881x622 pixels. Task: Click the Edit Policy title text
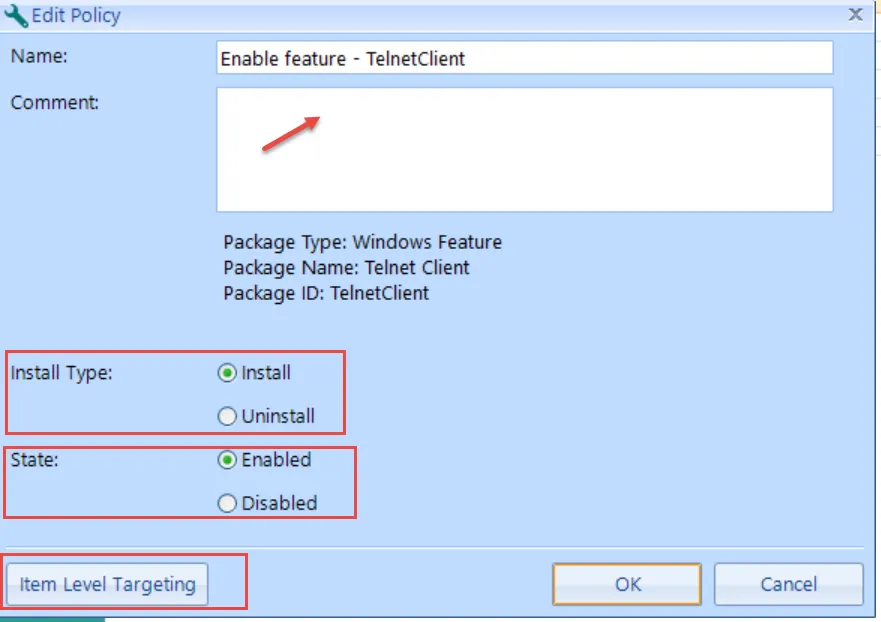(x=76, y=16)
